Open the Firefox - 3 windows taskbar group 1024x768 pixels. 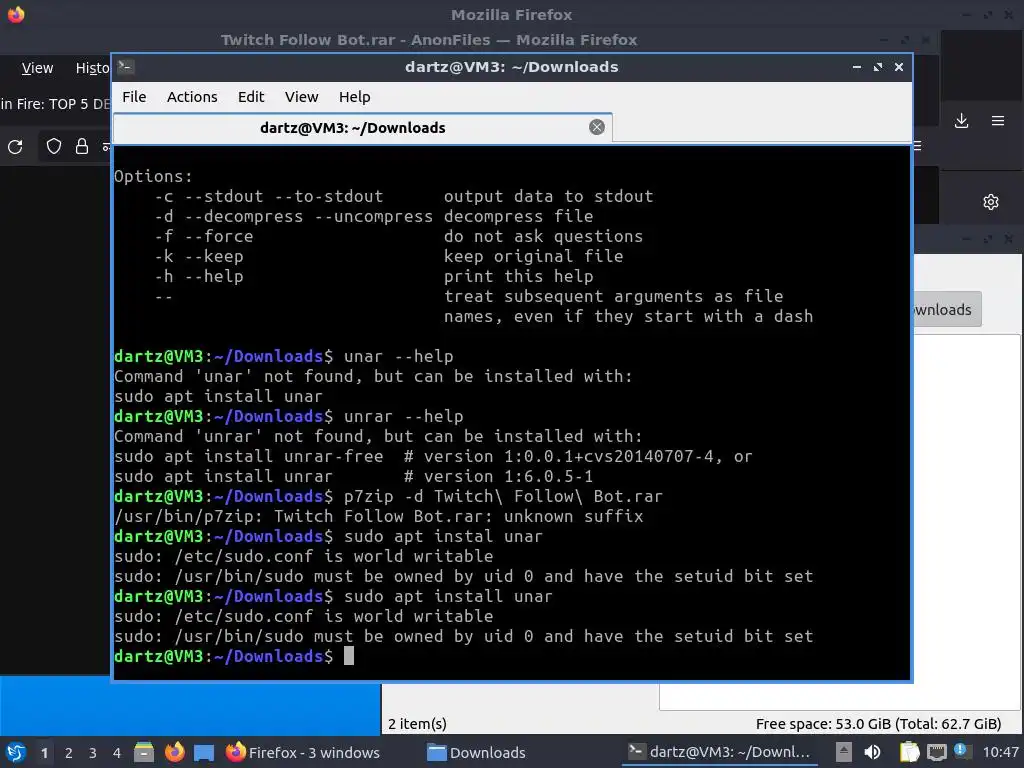pos(303,752)
